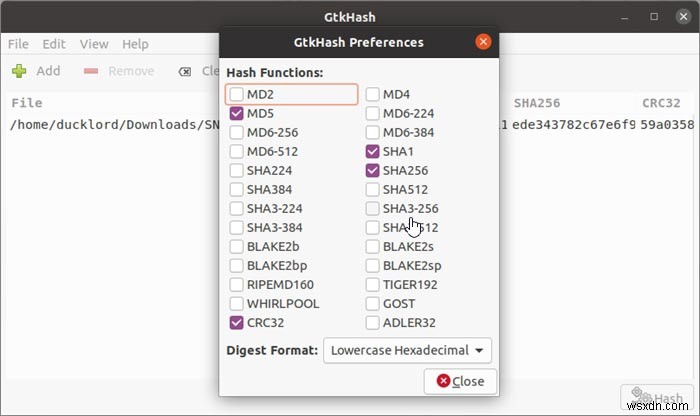This screenshot has width=700, height=416.
Task: Uncheck the MD5 hash function
Action: click(x=236, y=113)
